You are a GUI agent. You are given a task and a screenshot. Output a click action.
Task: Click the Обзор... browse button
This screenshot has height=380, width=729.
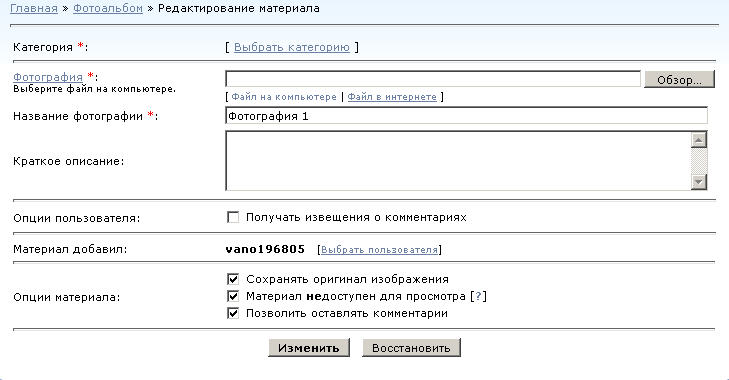point(679,80)
